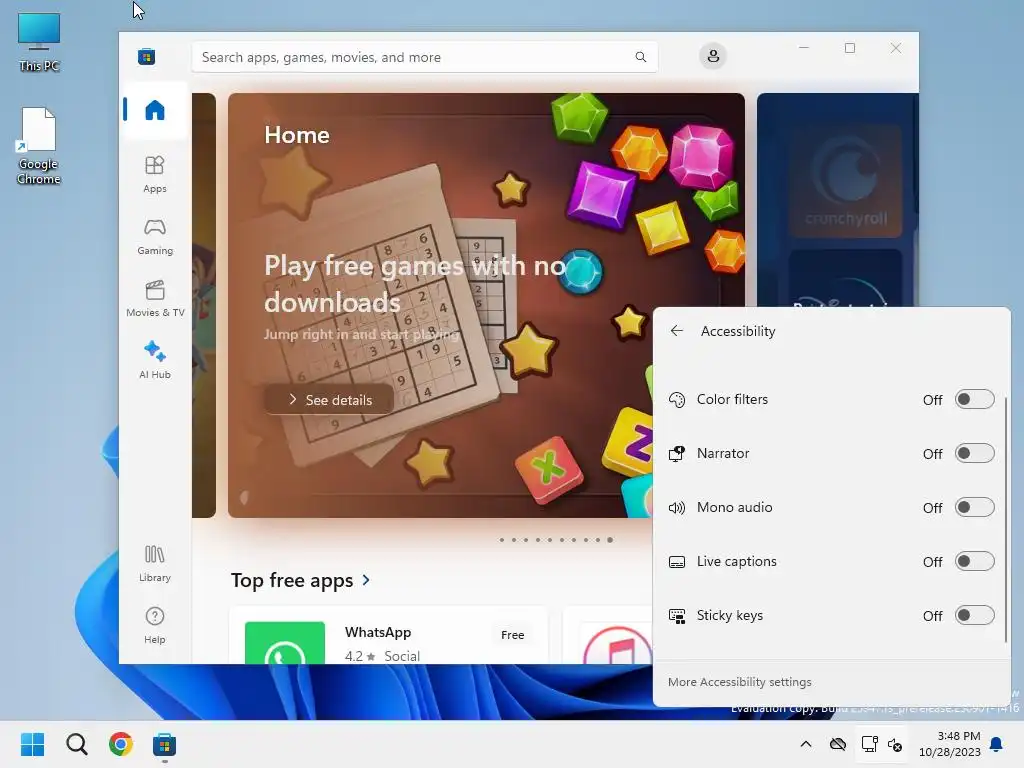Screen dimensions: 1024x768
Task: Click the Free button for WhatsApp
Action: [x=513, y=635]
